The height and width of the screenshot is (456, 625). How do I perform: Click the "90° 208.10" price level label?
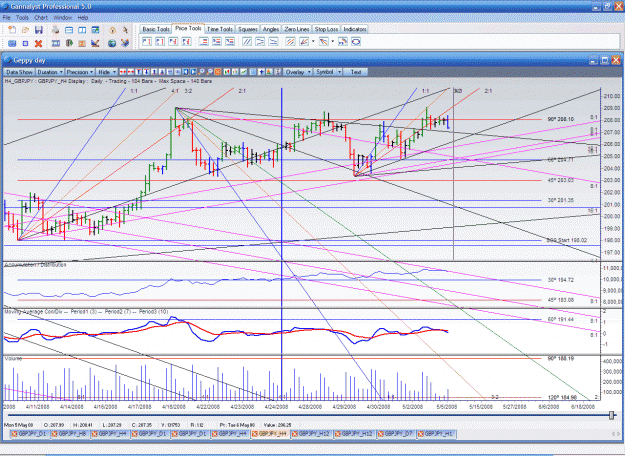point(560,119)
